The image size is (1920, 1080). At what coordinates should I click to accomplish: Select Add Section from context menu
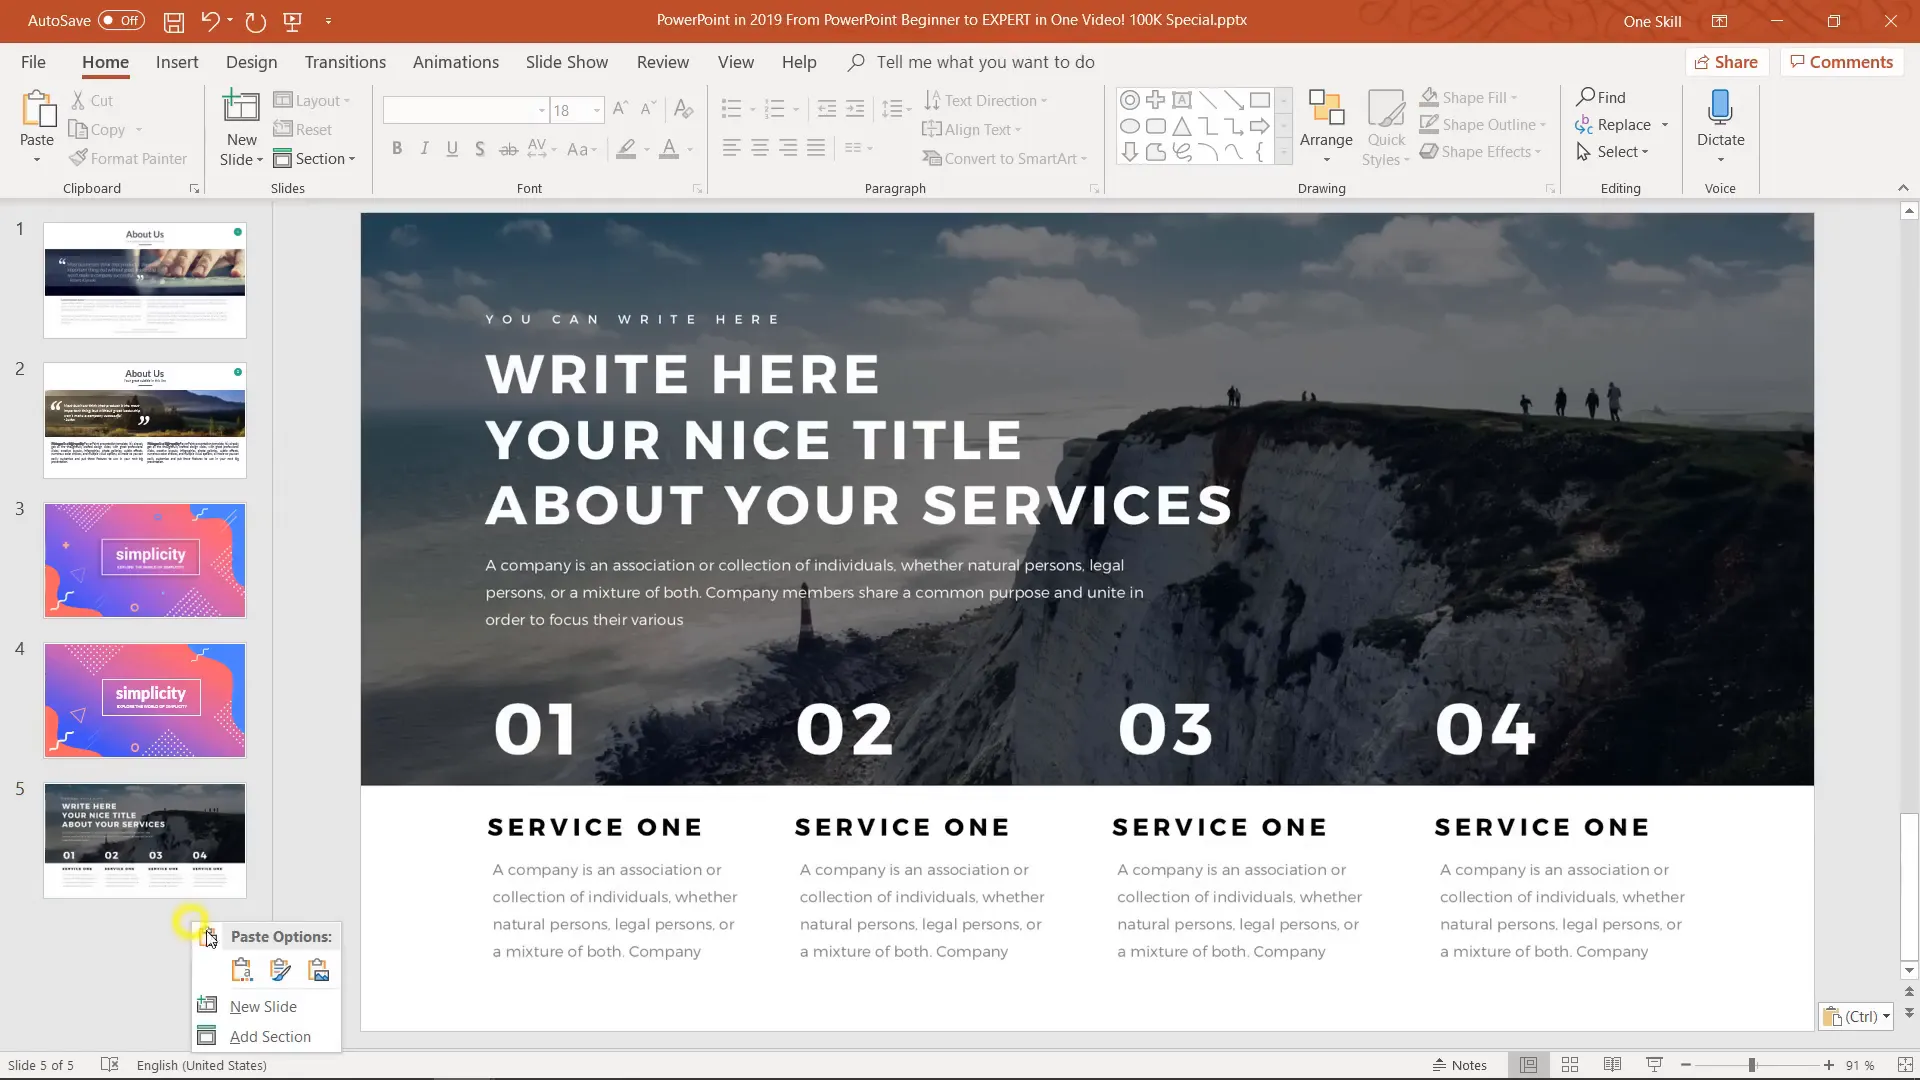point(270,1036)
